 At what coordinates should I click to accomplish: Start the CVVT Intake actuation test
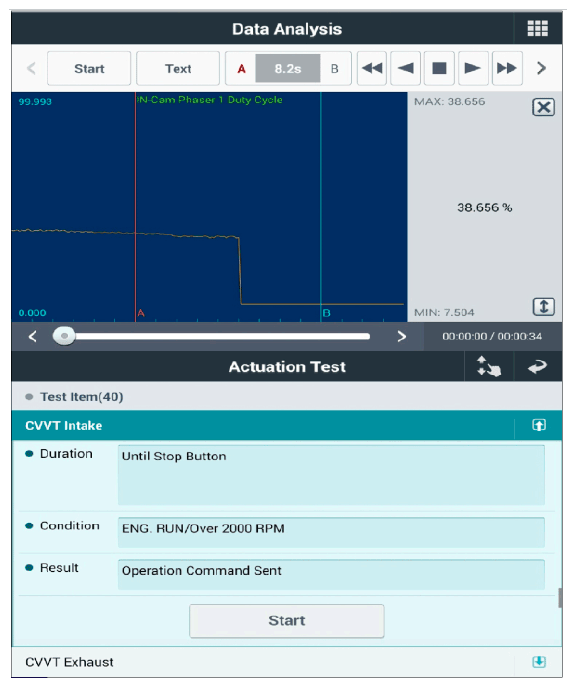click(287, 620)
